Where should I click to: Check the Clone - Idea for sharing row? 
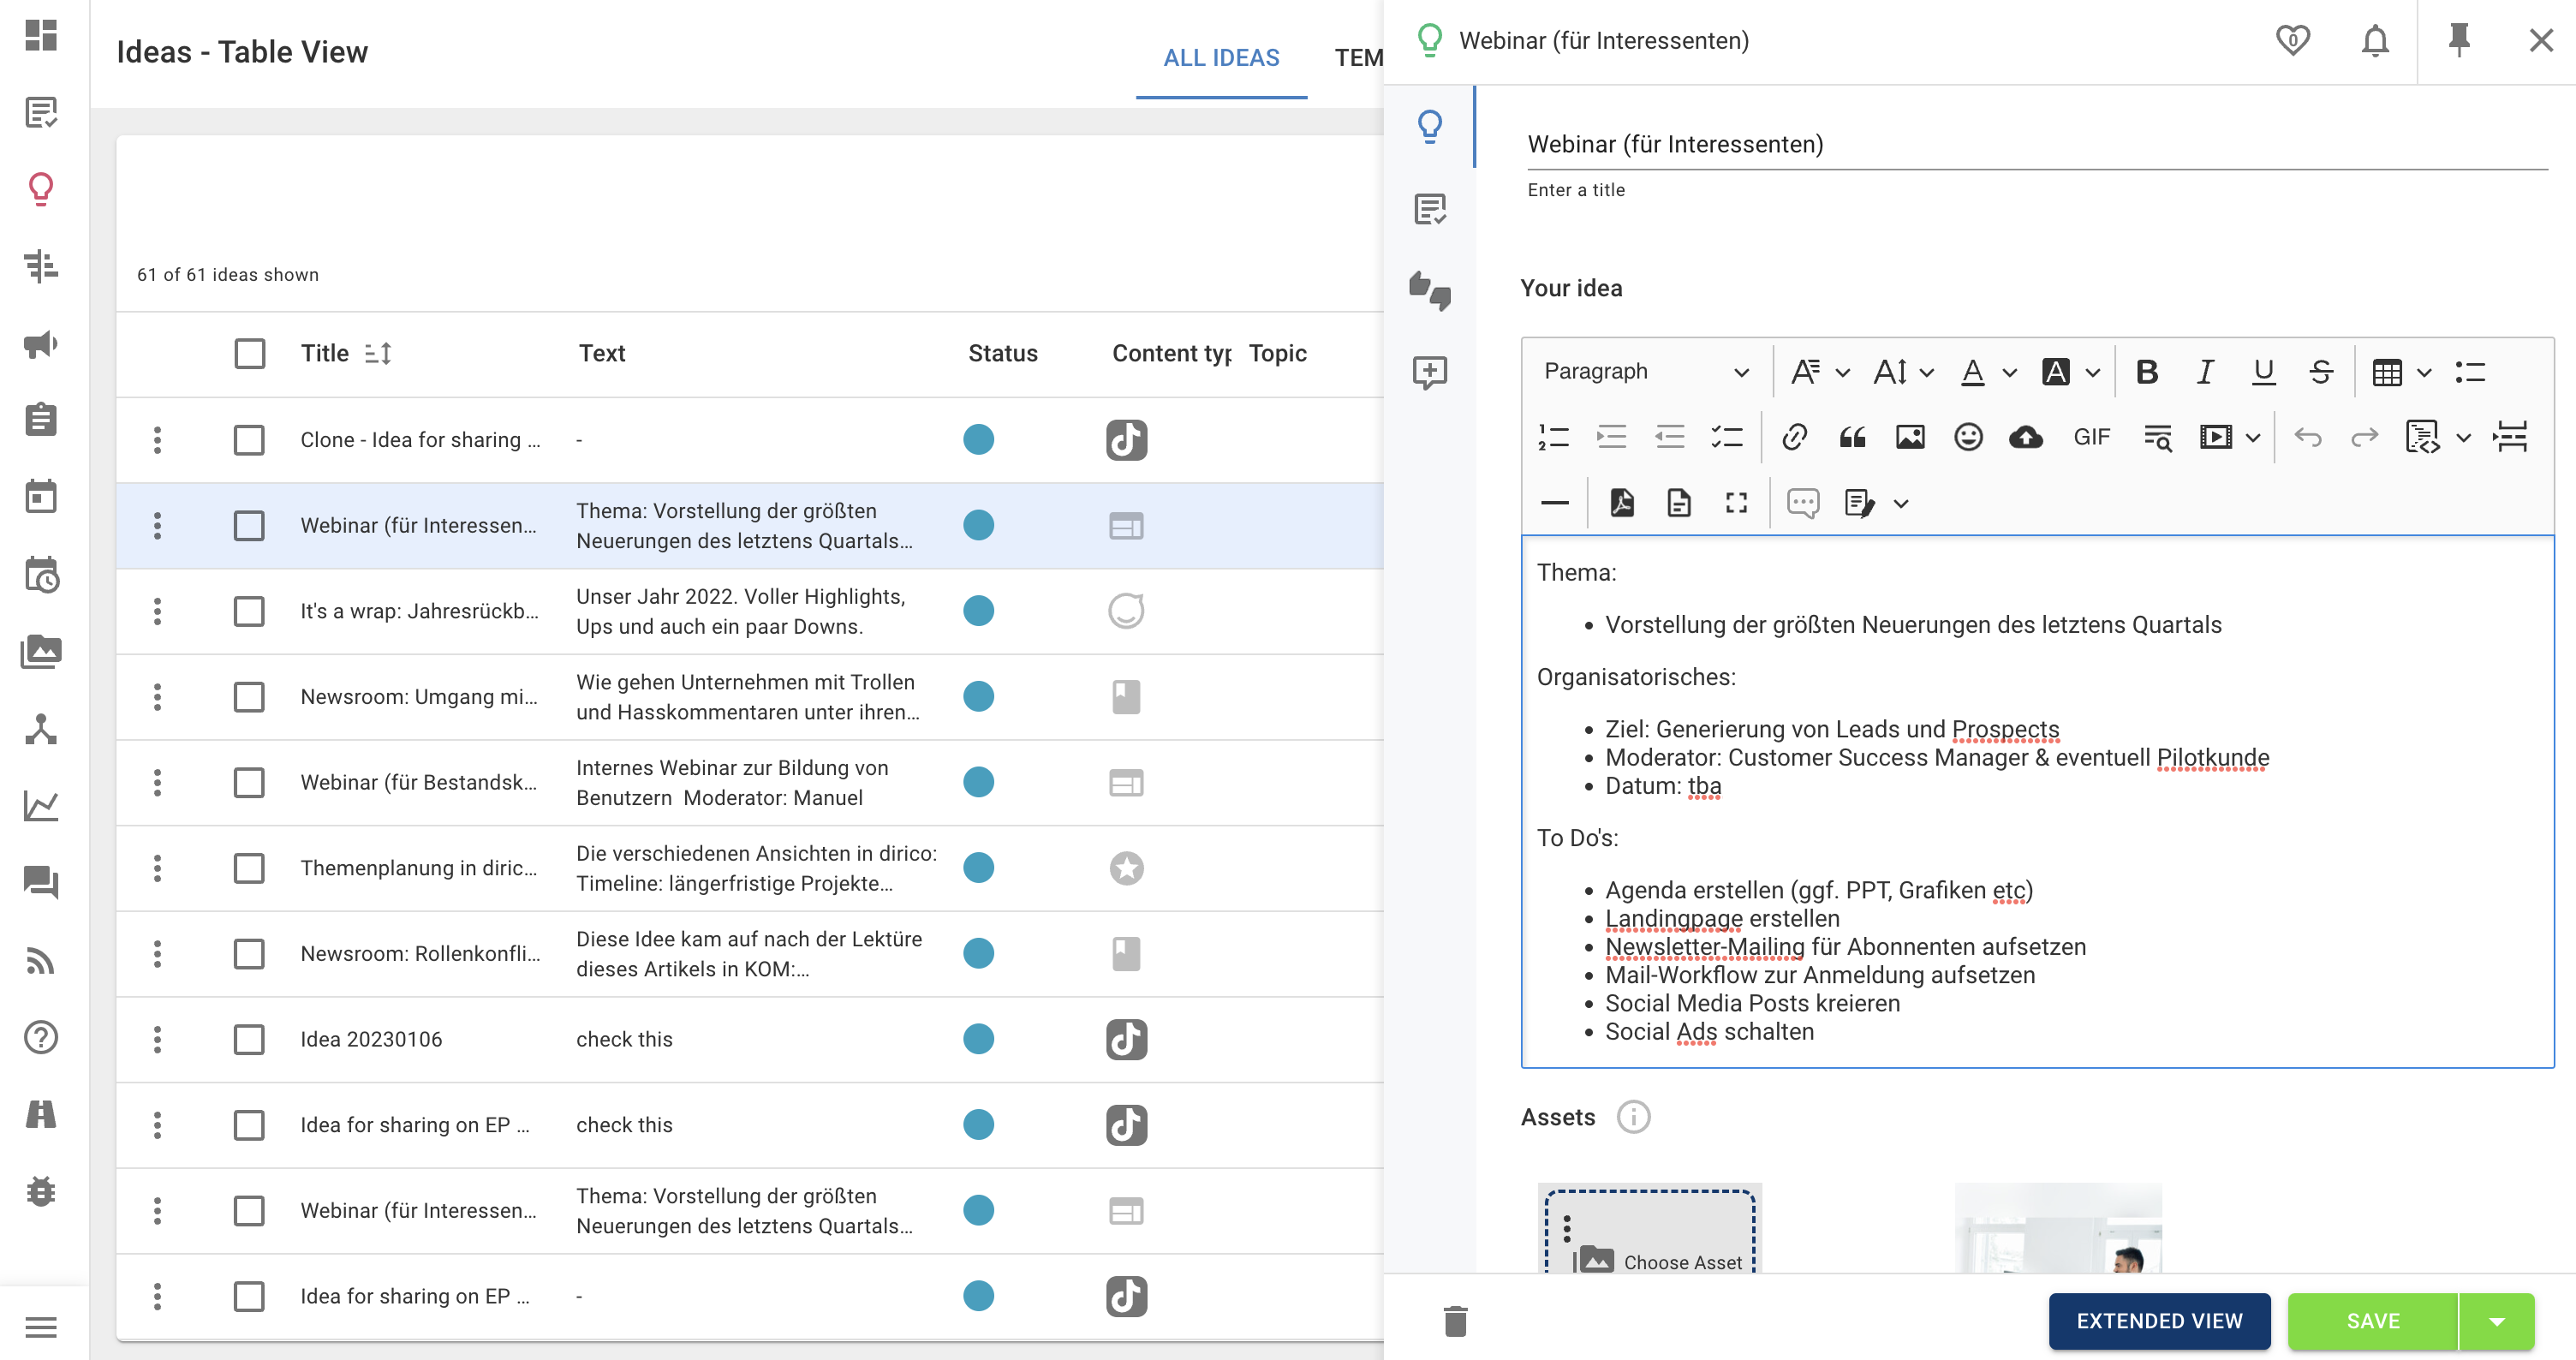(x=249, y=440)
